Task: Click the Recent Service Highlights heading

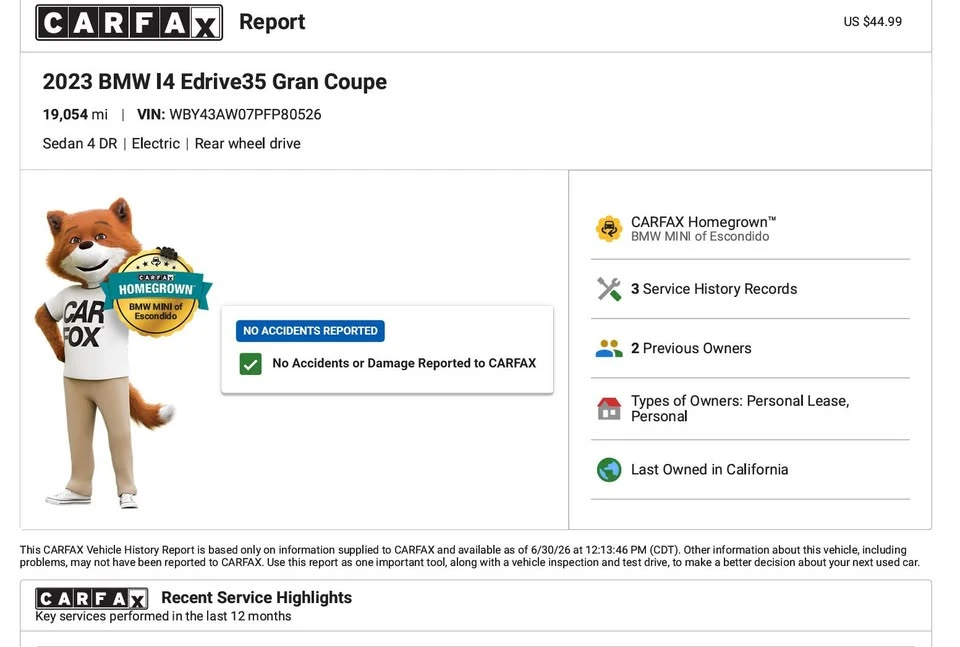Action: [x=257, y=597]
